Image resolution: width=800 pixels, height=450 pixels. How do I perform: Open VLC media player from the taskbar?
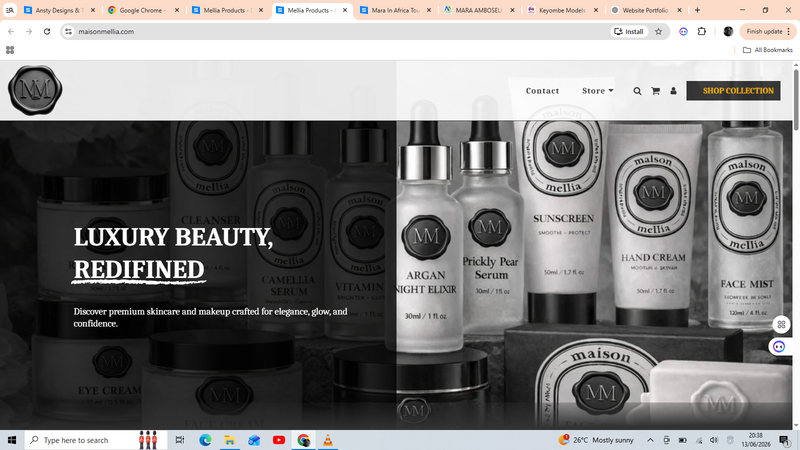[328, 440]
